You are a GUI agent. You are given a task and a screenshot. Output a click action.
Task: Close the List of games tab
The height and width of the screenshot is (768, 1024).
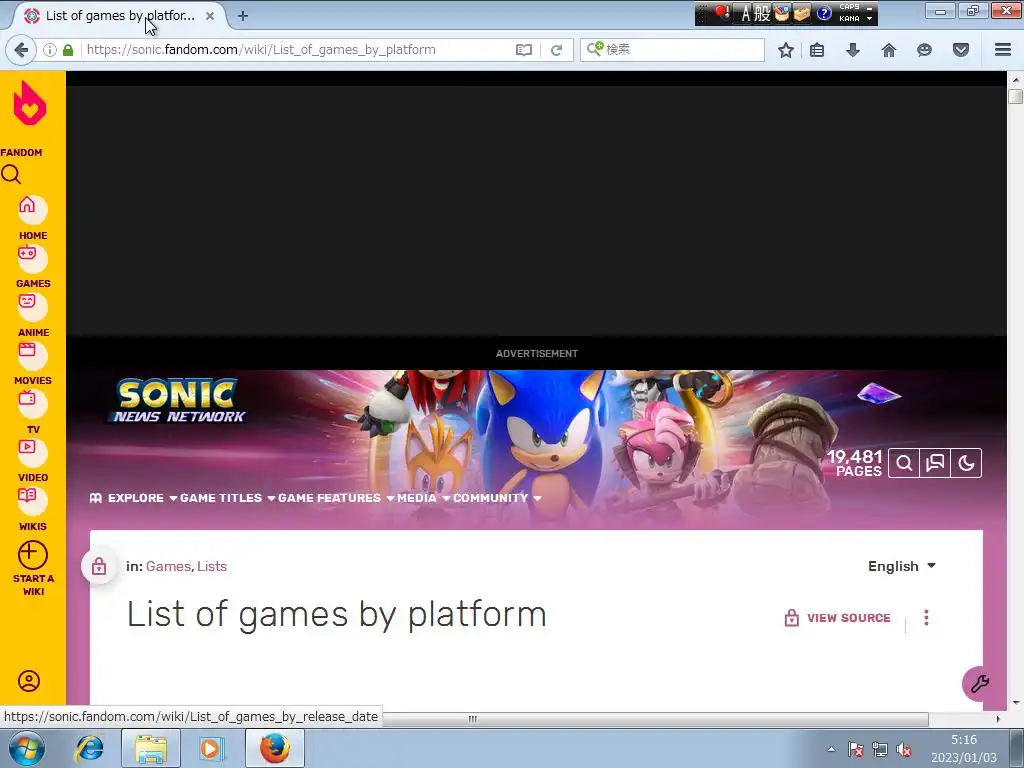pos(210,16)
